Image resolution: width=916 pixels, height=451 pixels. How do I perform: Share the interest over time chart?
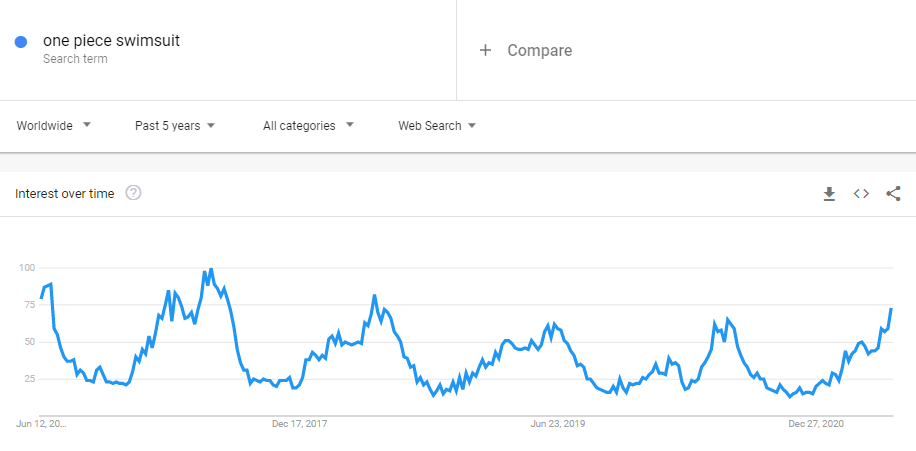point(893,193)
